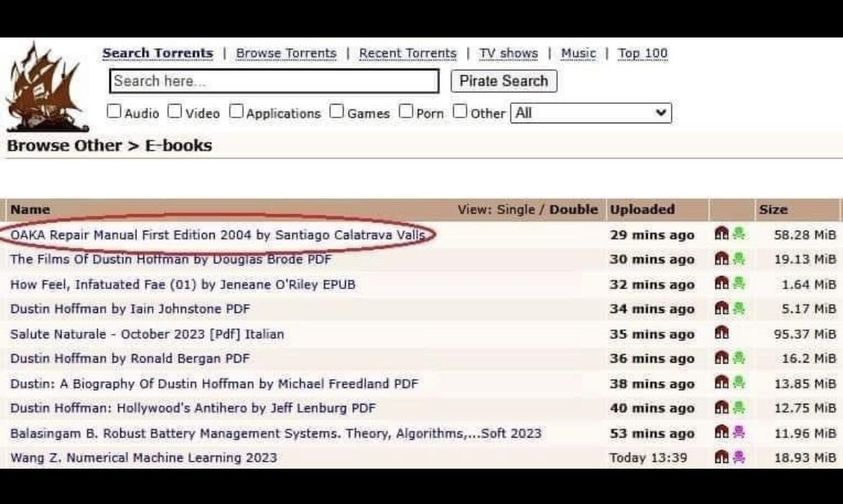Click the Today 13:39 upload time
The image size is (843, 504).
pos(648,458)
